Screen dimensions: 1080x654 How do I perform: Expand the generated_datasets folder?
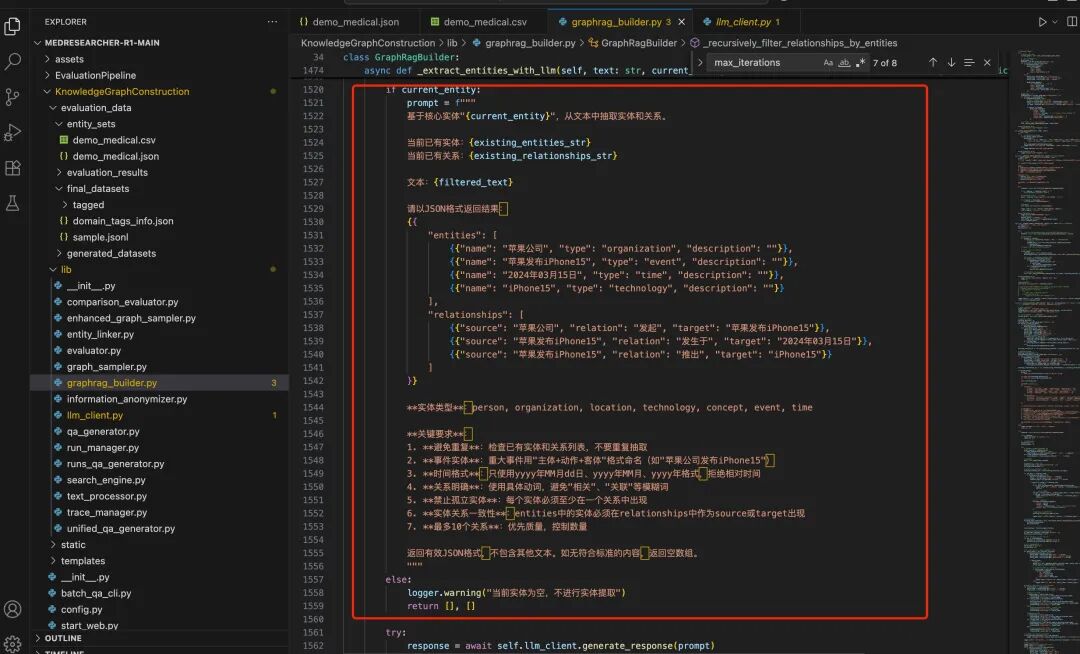(x=111, y=253)
